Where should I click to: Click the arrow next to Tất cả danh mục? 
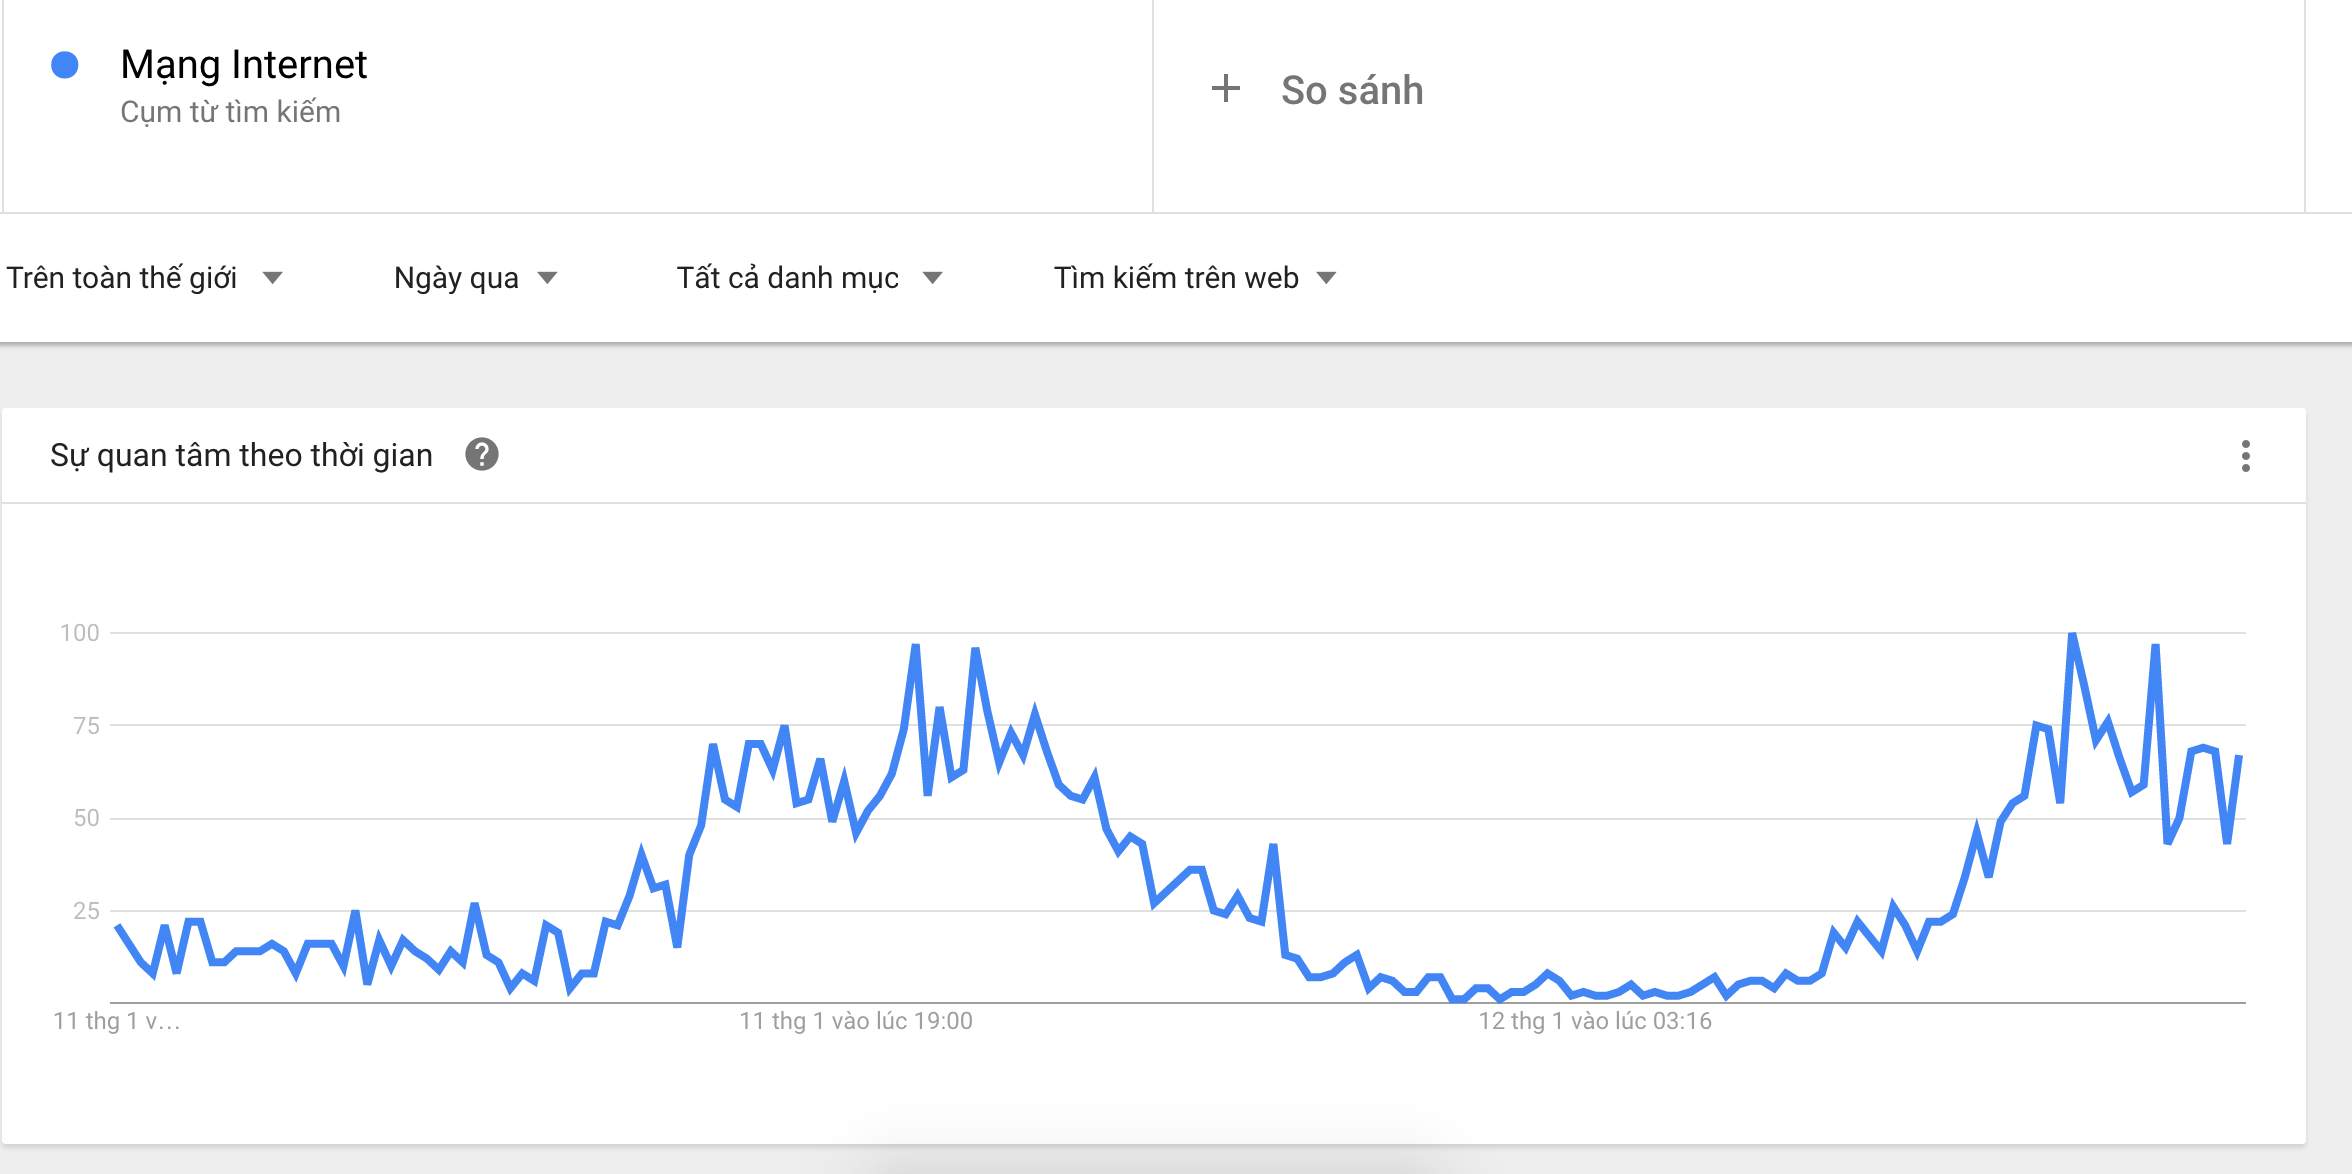point(932,278)
